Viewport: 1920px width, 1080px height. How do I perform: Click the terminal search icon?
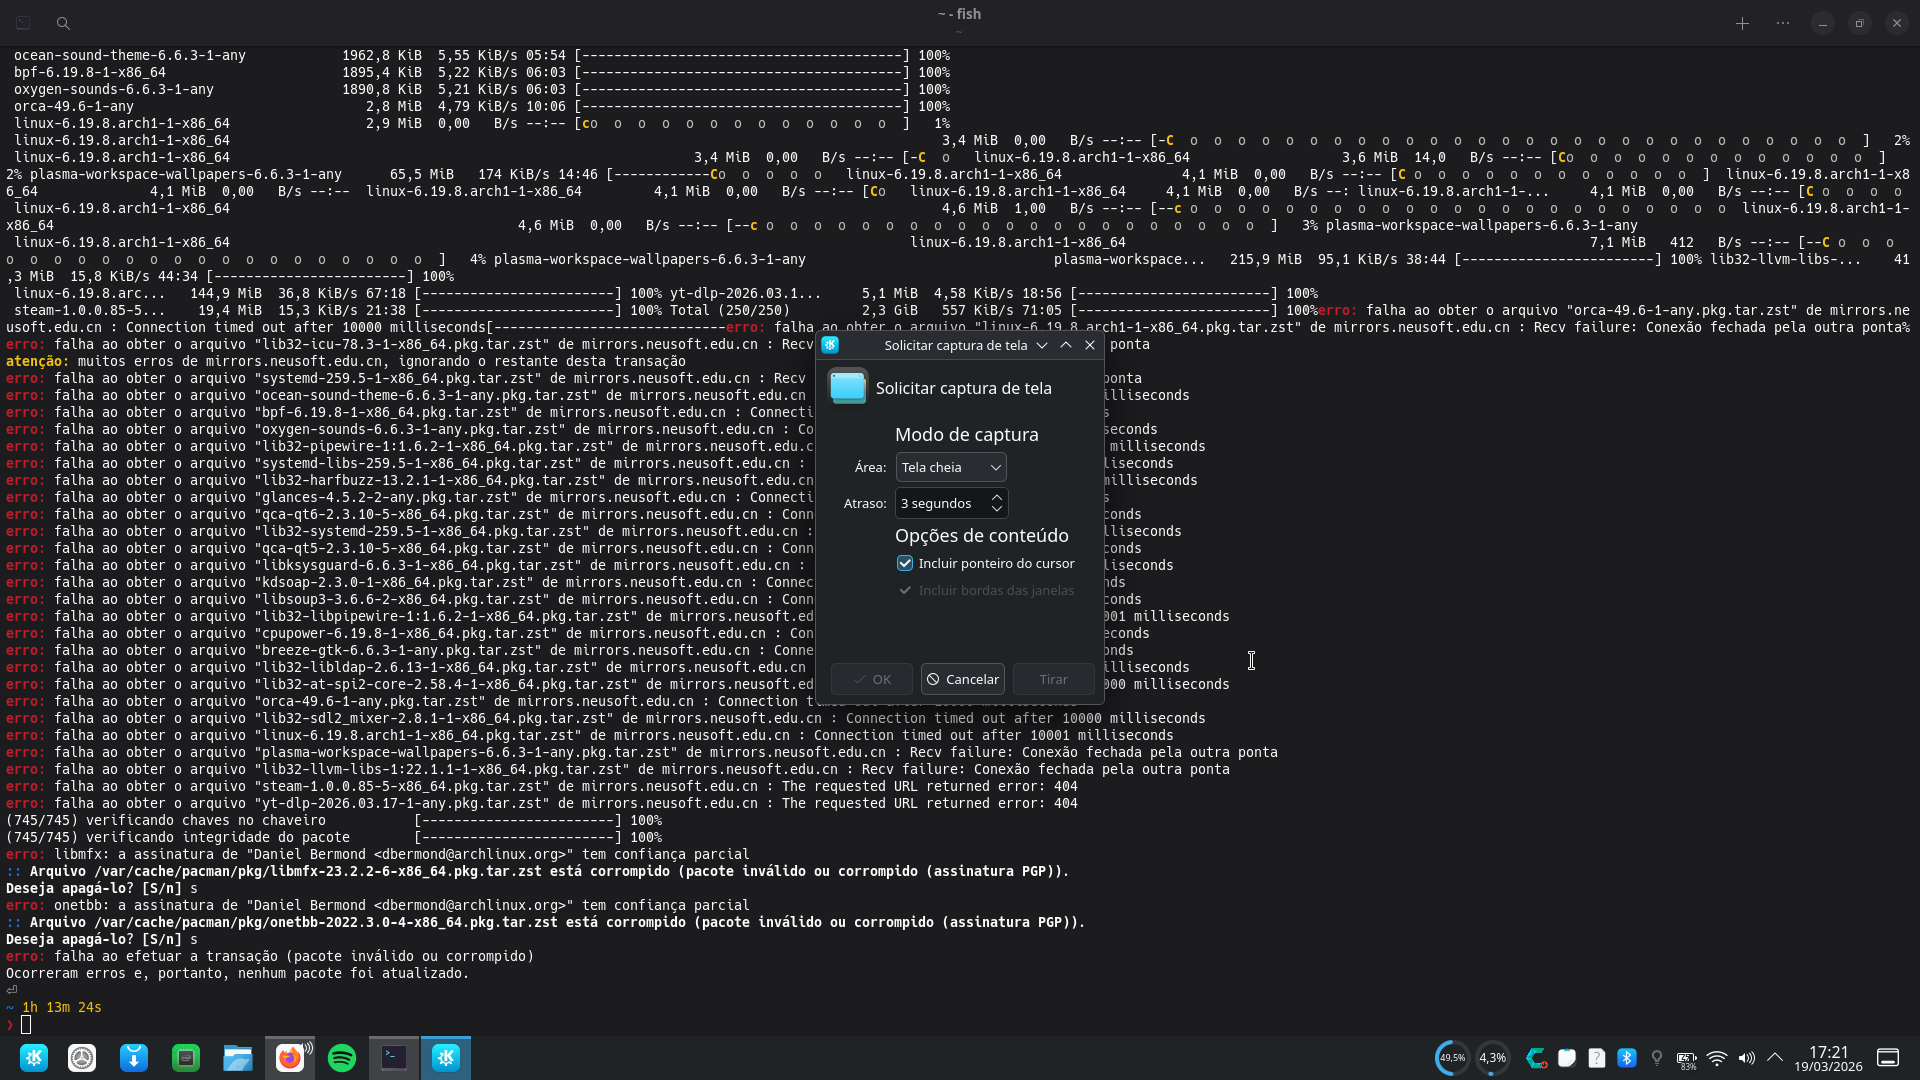(x=63, y=23)
